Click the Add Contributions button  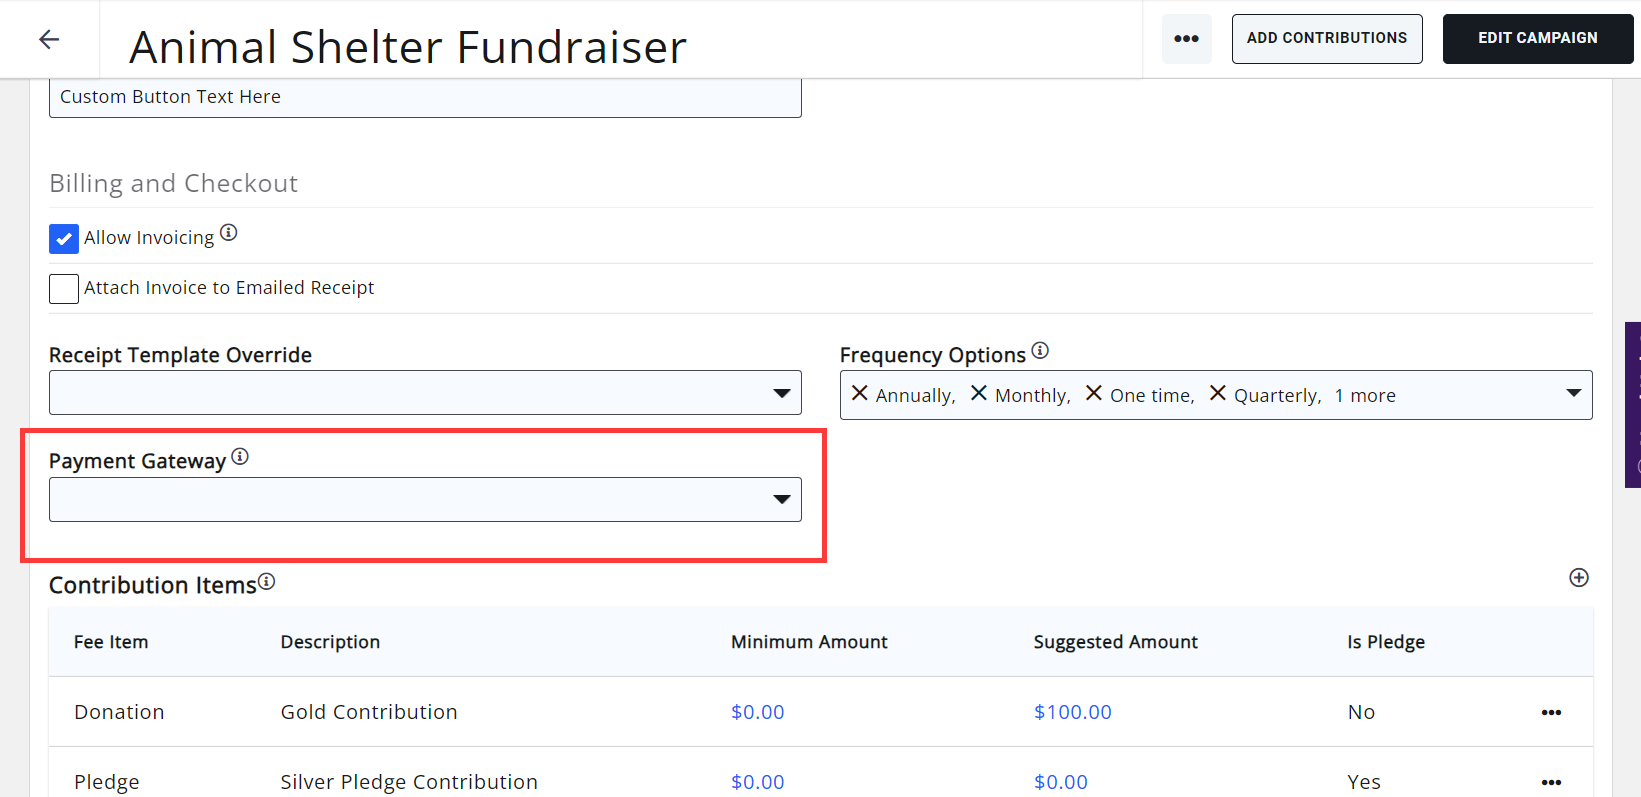click(x=1327, y=39)
